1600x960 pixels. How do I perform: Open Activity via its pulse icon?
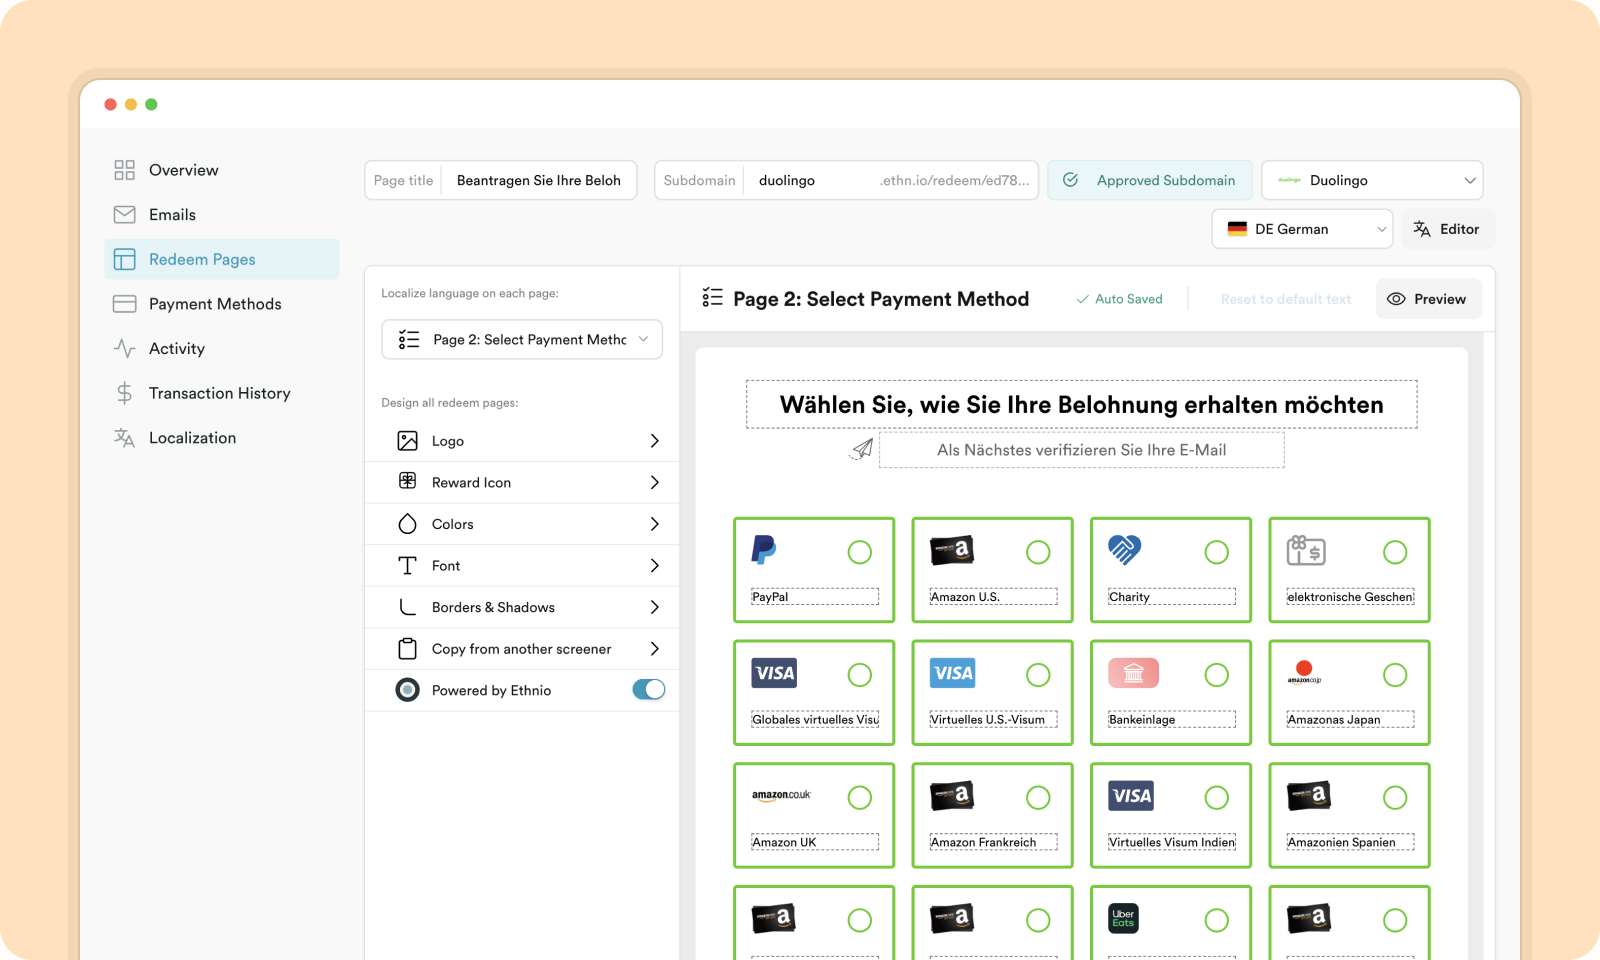click(x=124, y=348)
